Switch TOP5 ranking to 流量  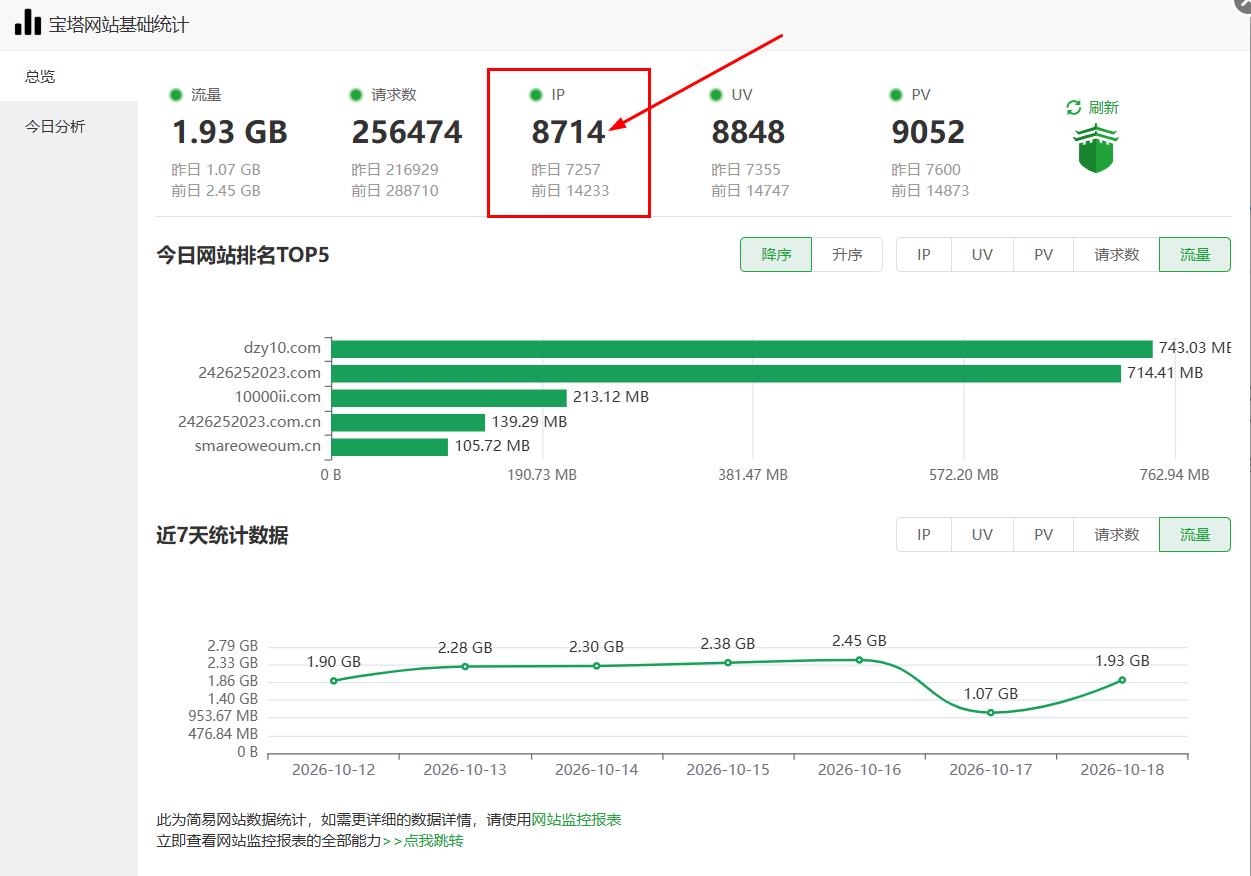tap(1195, 255)
